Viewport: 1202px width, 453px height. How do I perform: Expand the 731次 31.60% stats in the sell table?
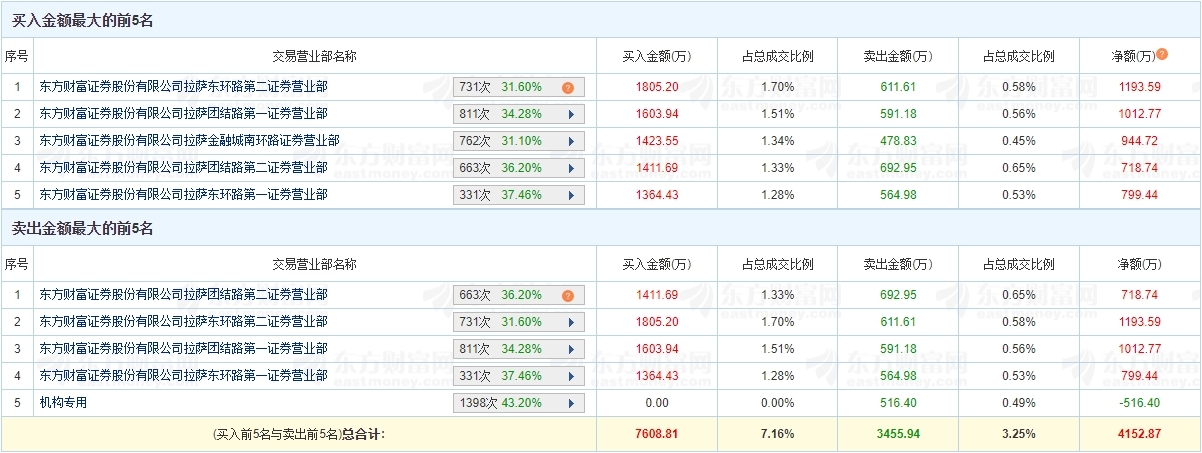(x=571, y=322)
